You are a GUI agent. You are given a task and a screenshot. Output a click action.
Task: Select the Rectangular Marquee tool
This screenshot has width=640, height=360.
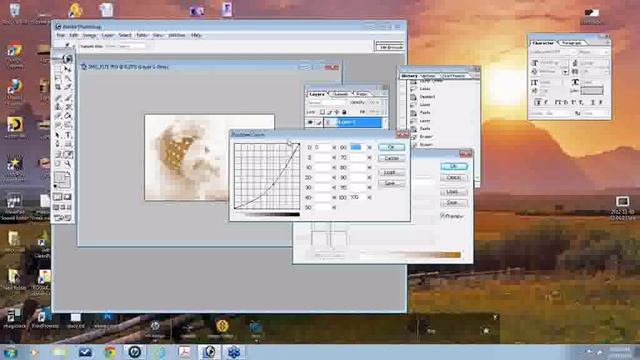58,69
